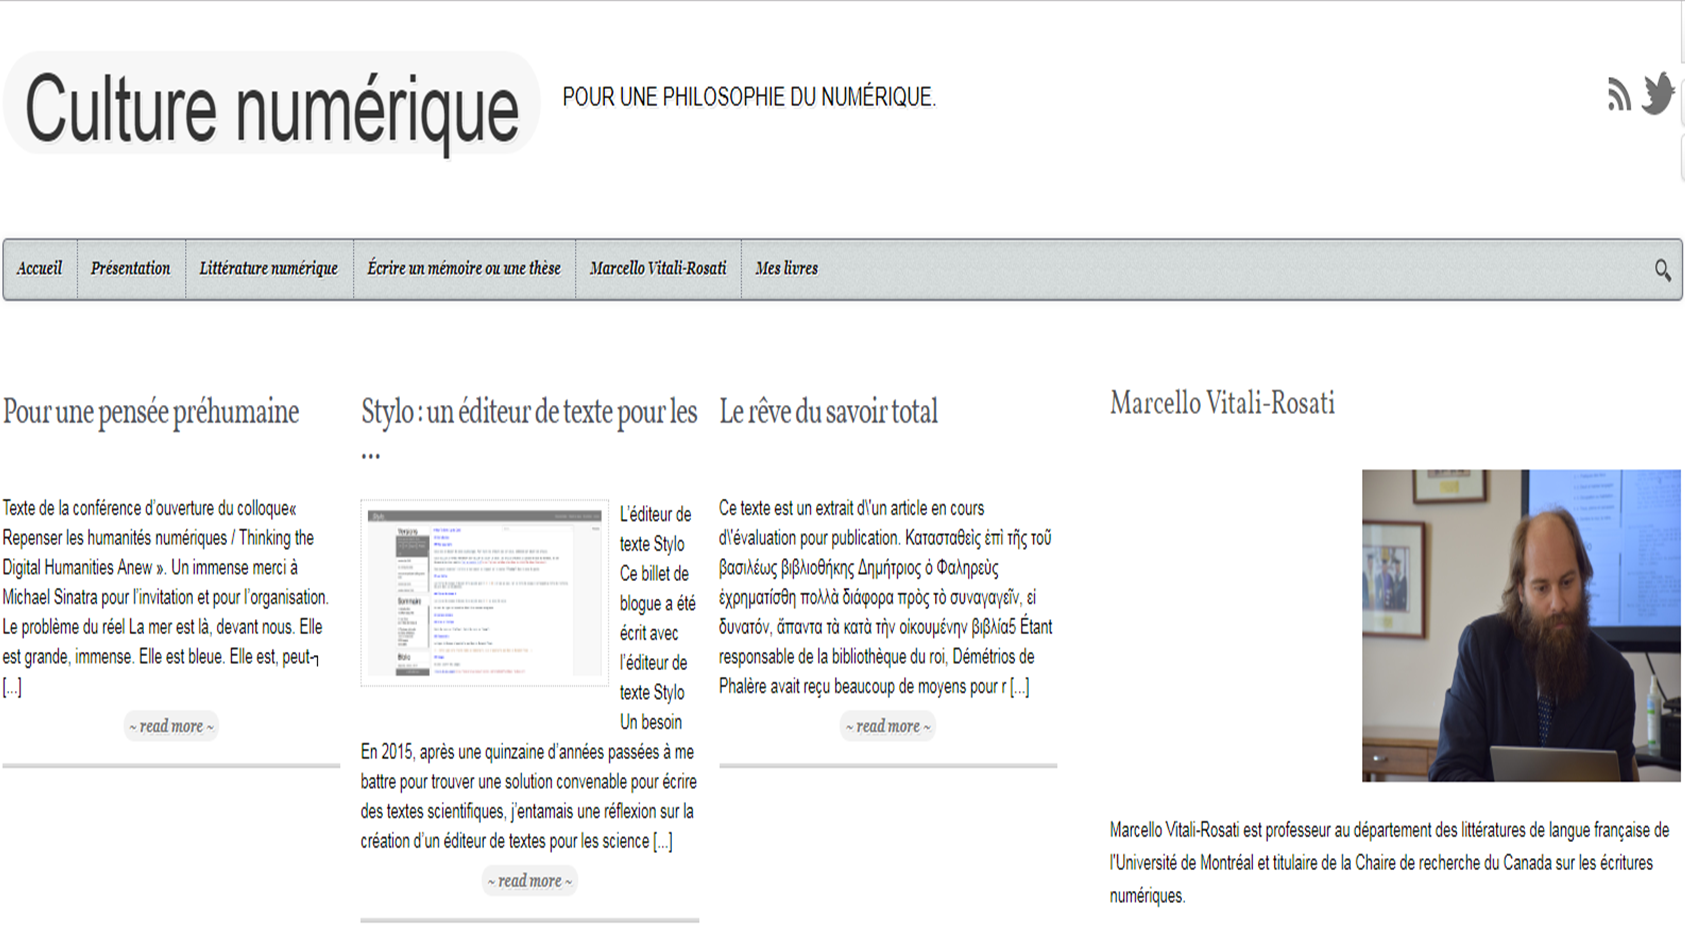The width and height of the screenshot is (1685, 938).
Task: Open the Mes livres menu item
Action: click(x=786, y=269)
